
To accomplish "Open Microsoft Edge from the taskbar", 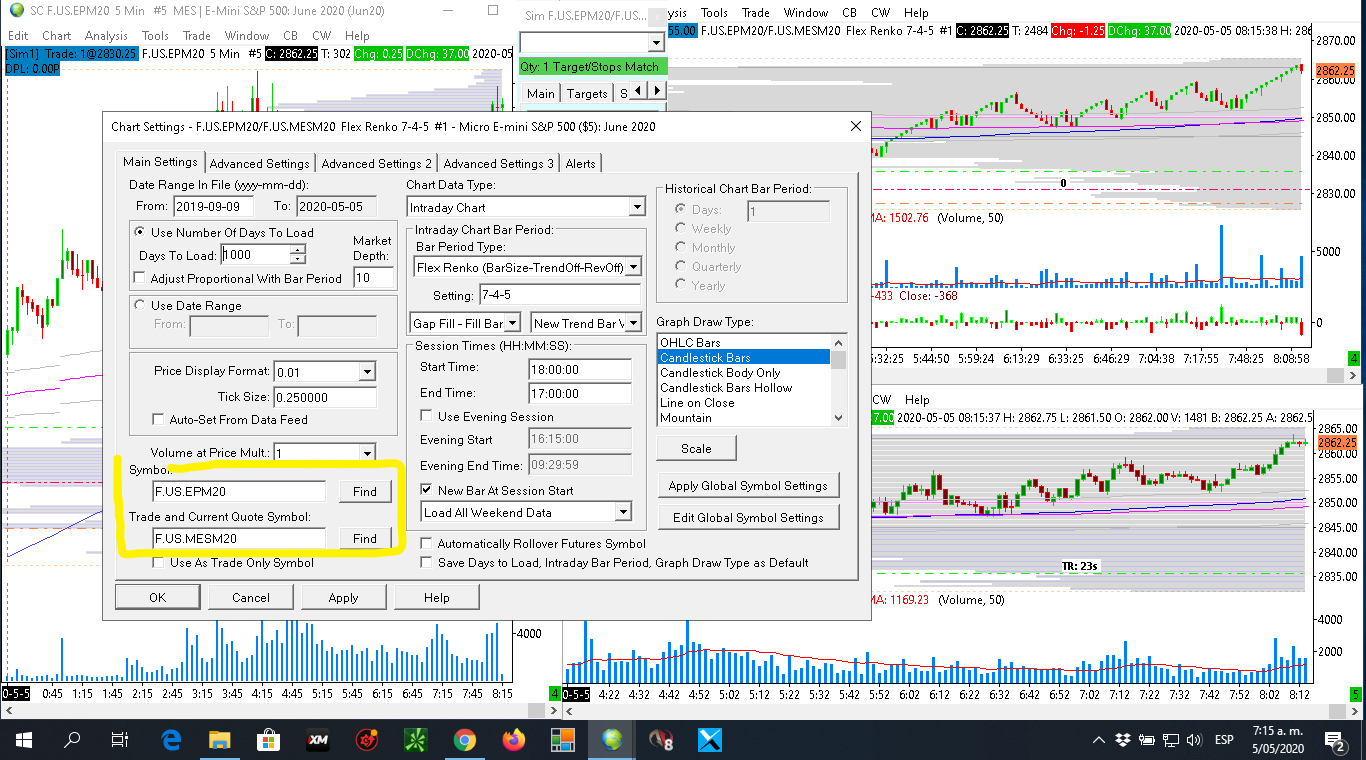I will click(x=171, y=740).
